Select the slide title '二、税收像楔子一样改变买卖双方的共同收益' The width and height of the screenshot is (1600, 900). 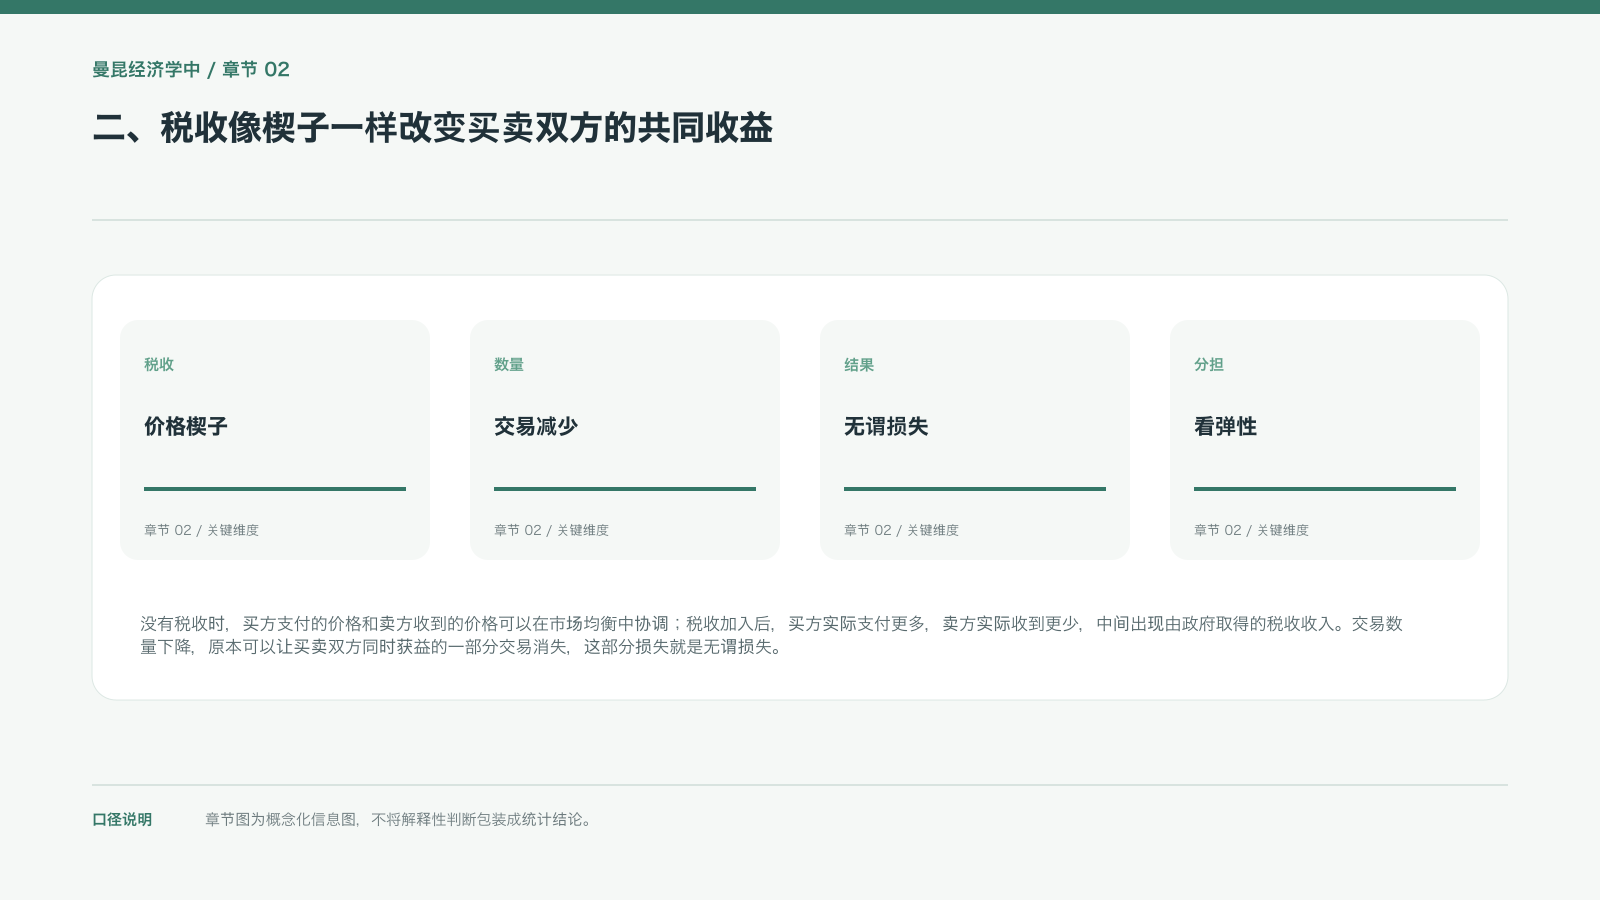(x=432, y=128)
